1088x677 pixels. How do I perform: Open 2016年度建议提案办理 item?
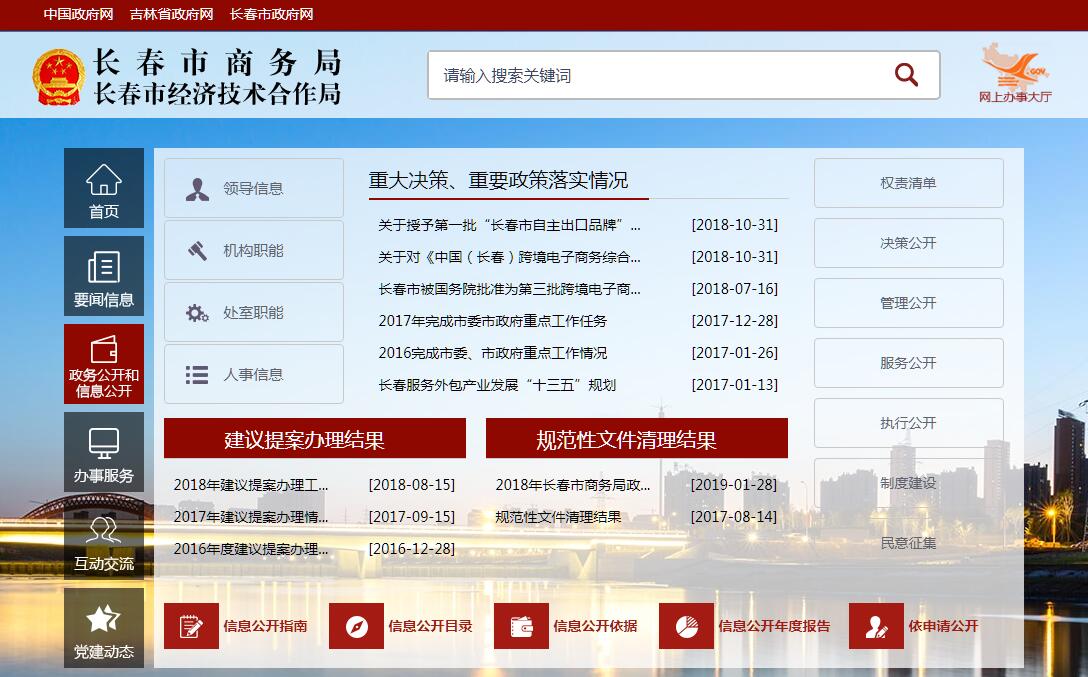(x=251, y=549)
